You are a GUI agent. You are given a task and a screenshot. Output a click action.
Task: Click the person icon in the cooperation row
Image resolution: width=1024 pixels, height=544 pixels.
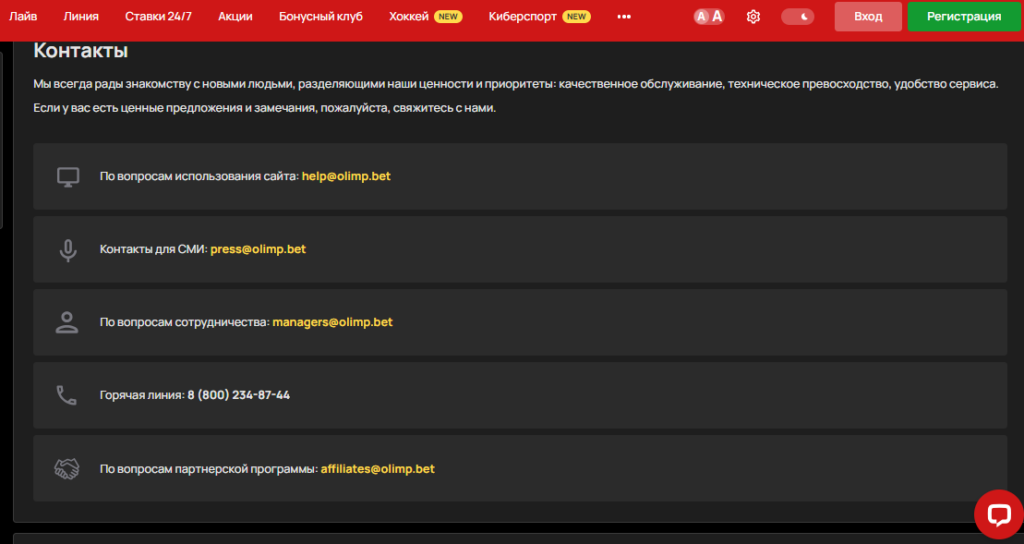(67, 323)
